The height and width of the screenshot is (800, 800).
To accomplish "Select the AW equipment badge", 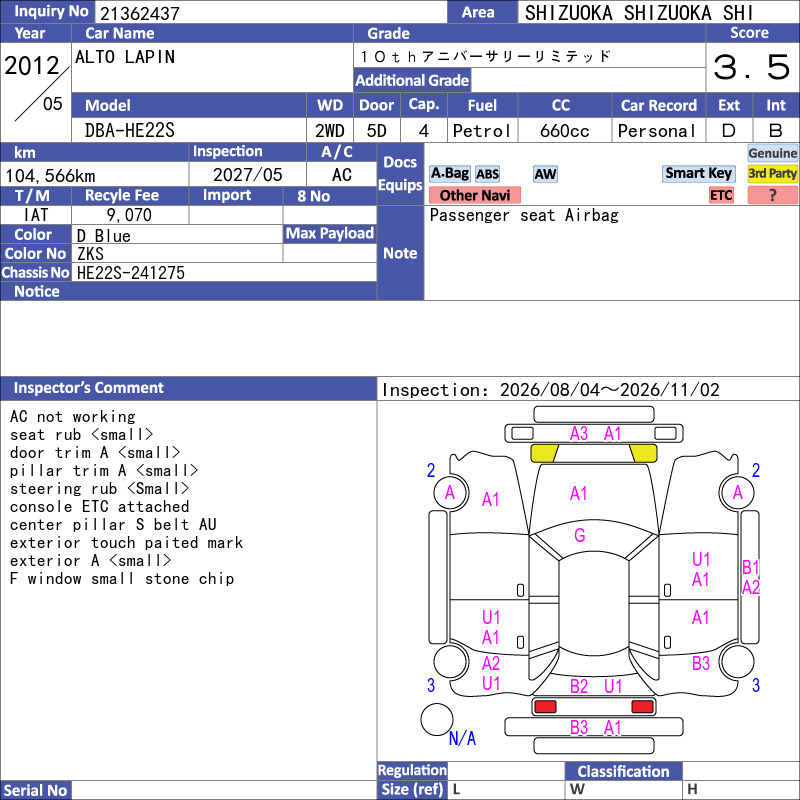I will pyautogui.click(x=545, y=174).
